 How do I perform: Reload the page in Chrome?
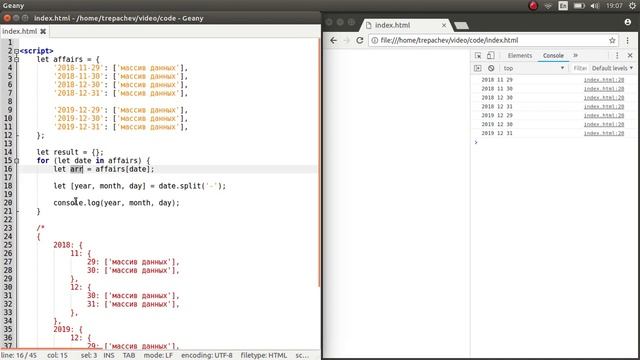(x=360, y=40)
